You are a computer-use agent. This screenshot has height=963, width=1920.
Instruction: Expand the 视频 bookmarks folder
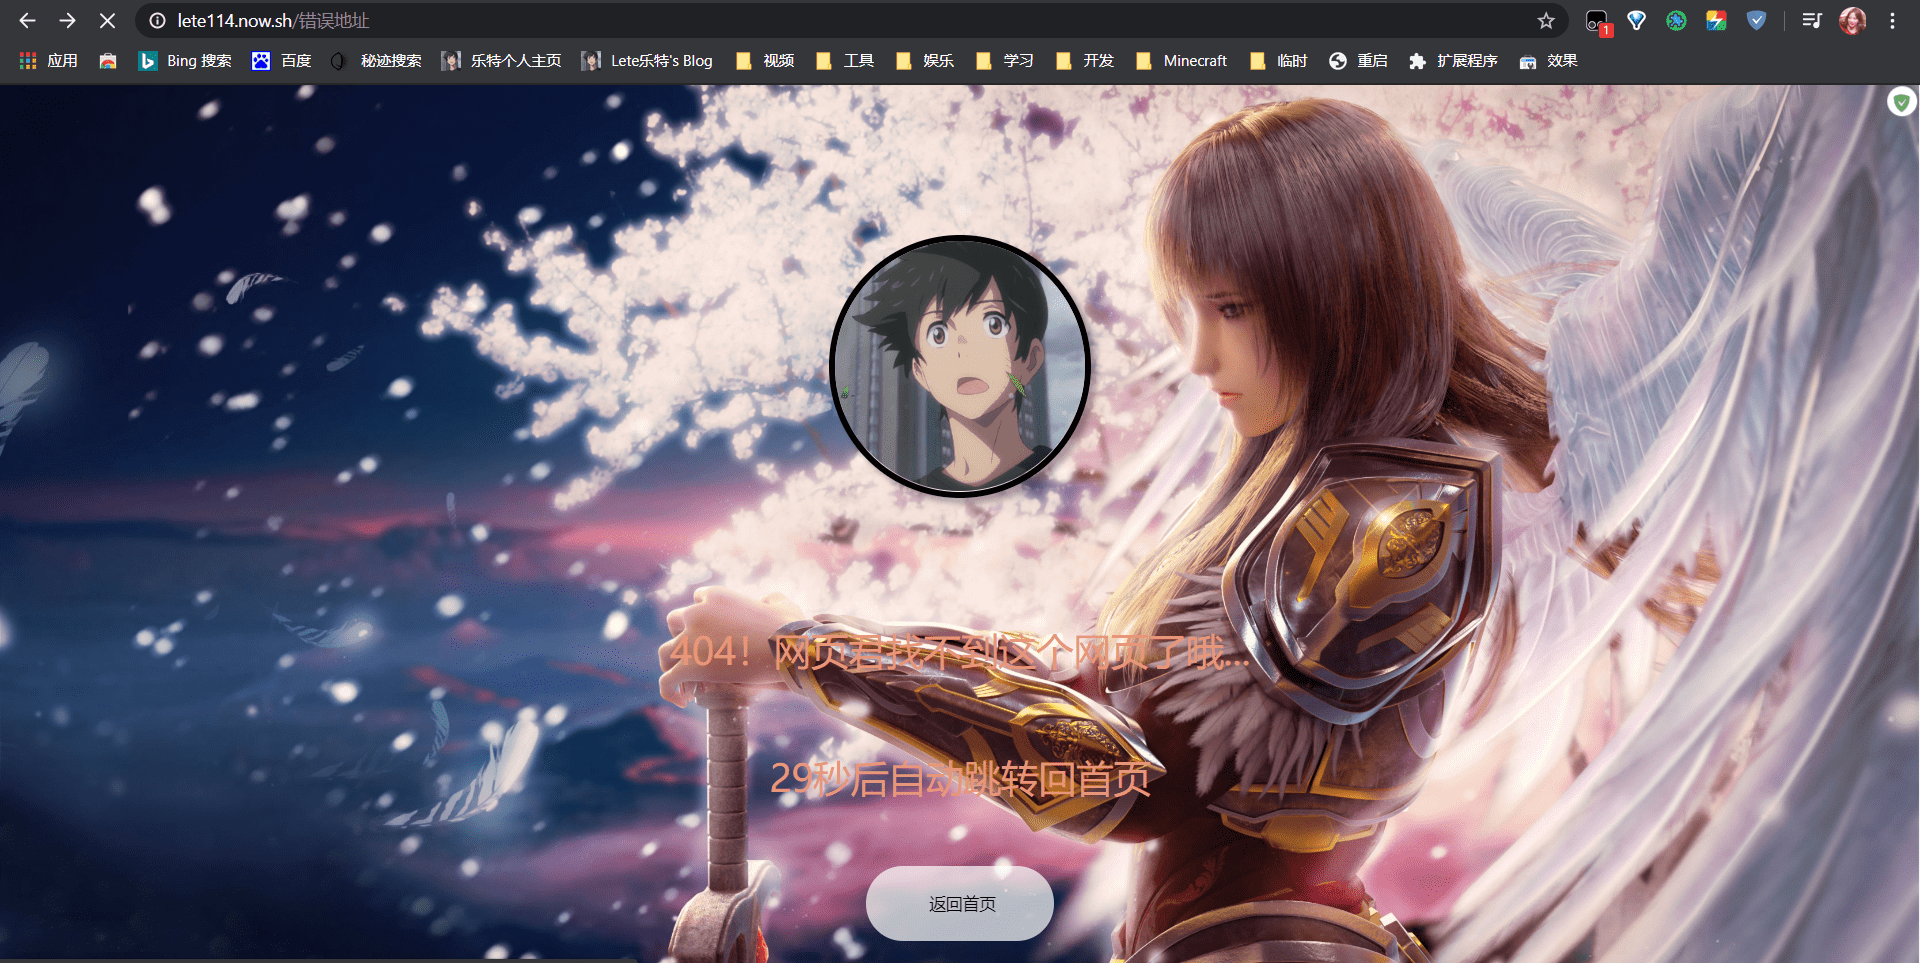(765, 61)
